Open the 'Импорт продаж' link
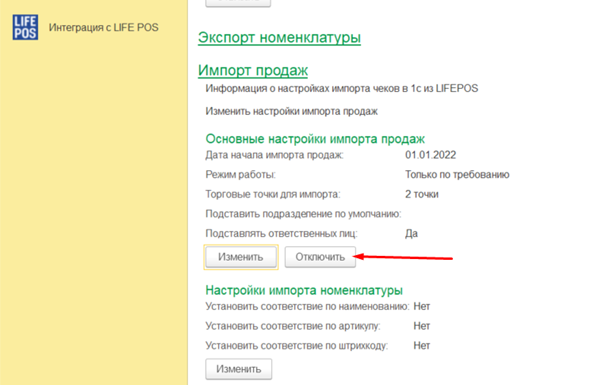 pos(253,70)
